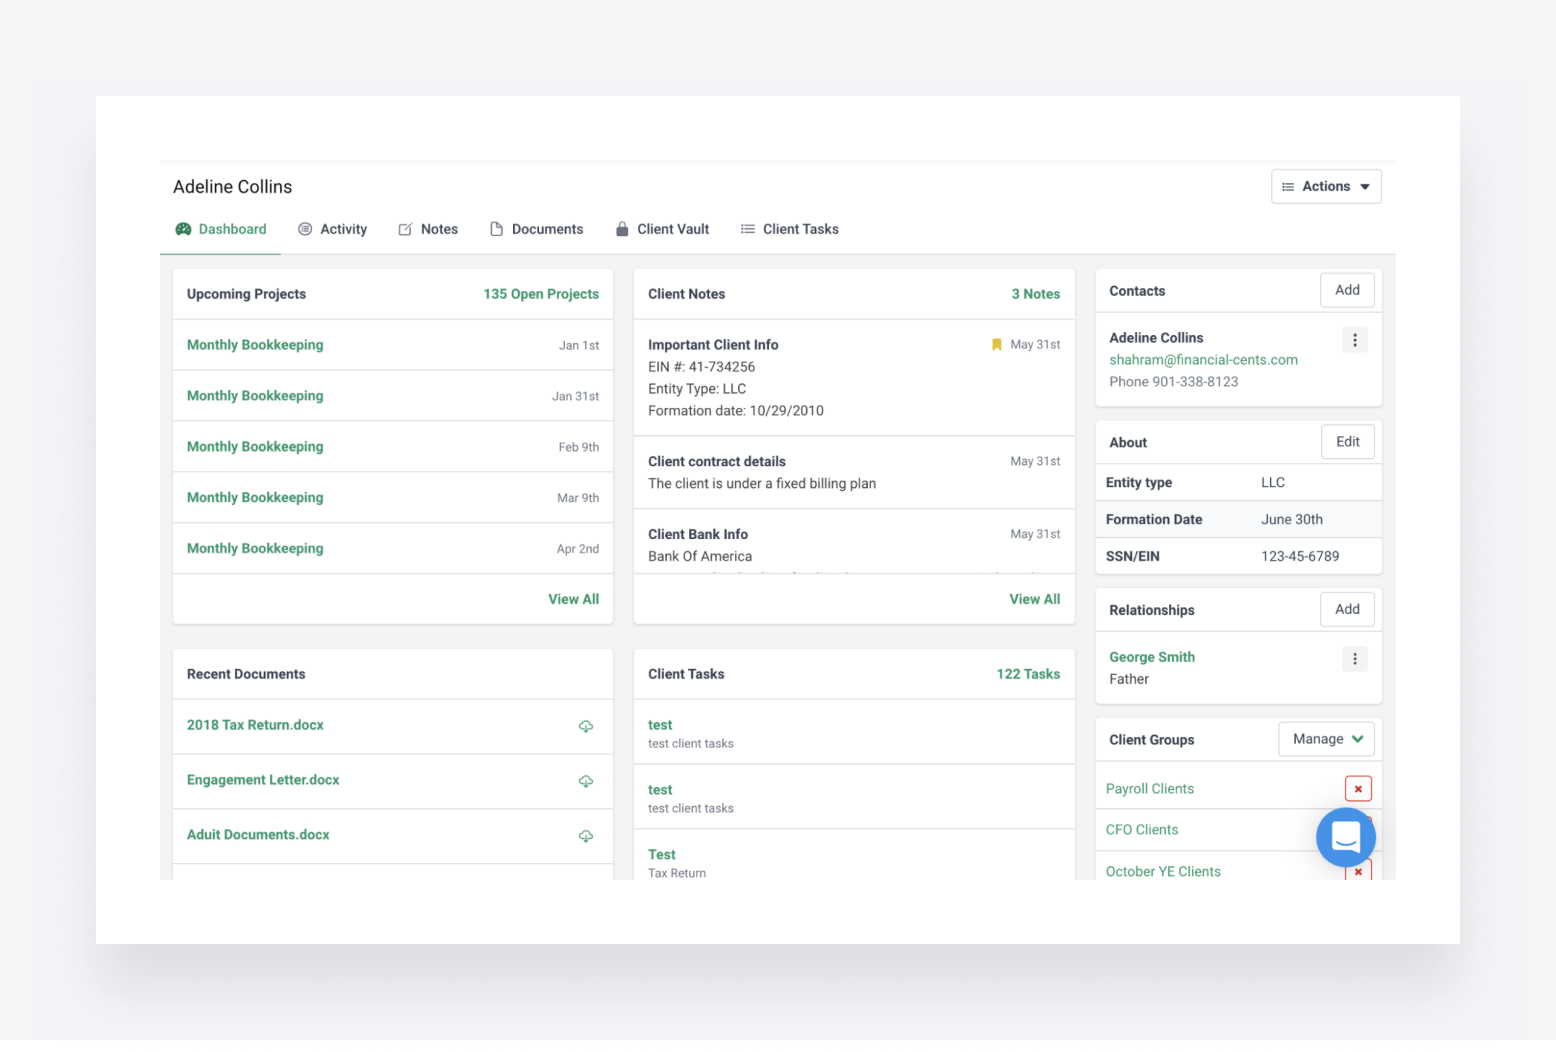Image resolution: width=1556 pixels, height=1052 pixels.
Task: Click the Client Vault padlock icon
Action: (x=621, y=229)
